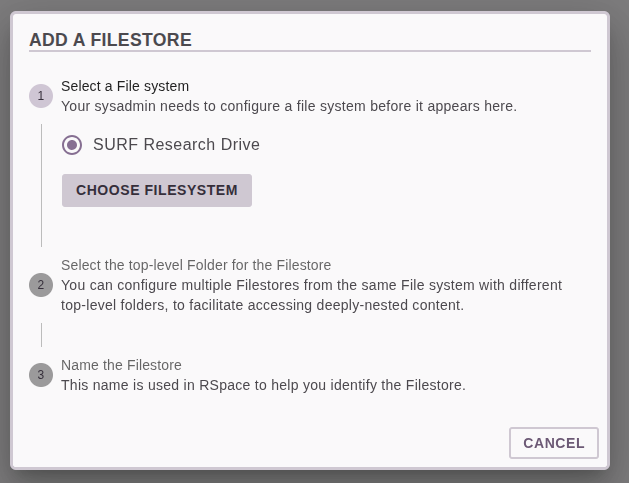The height and width of the screenshot is (483, 629).
Task: Click the step 2 number circle
Action: 41,285
